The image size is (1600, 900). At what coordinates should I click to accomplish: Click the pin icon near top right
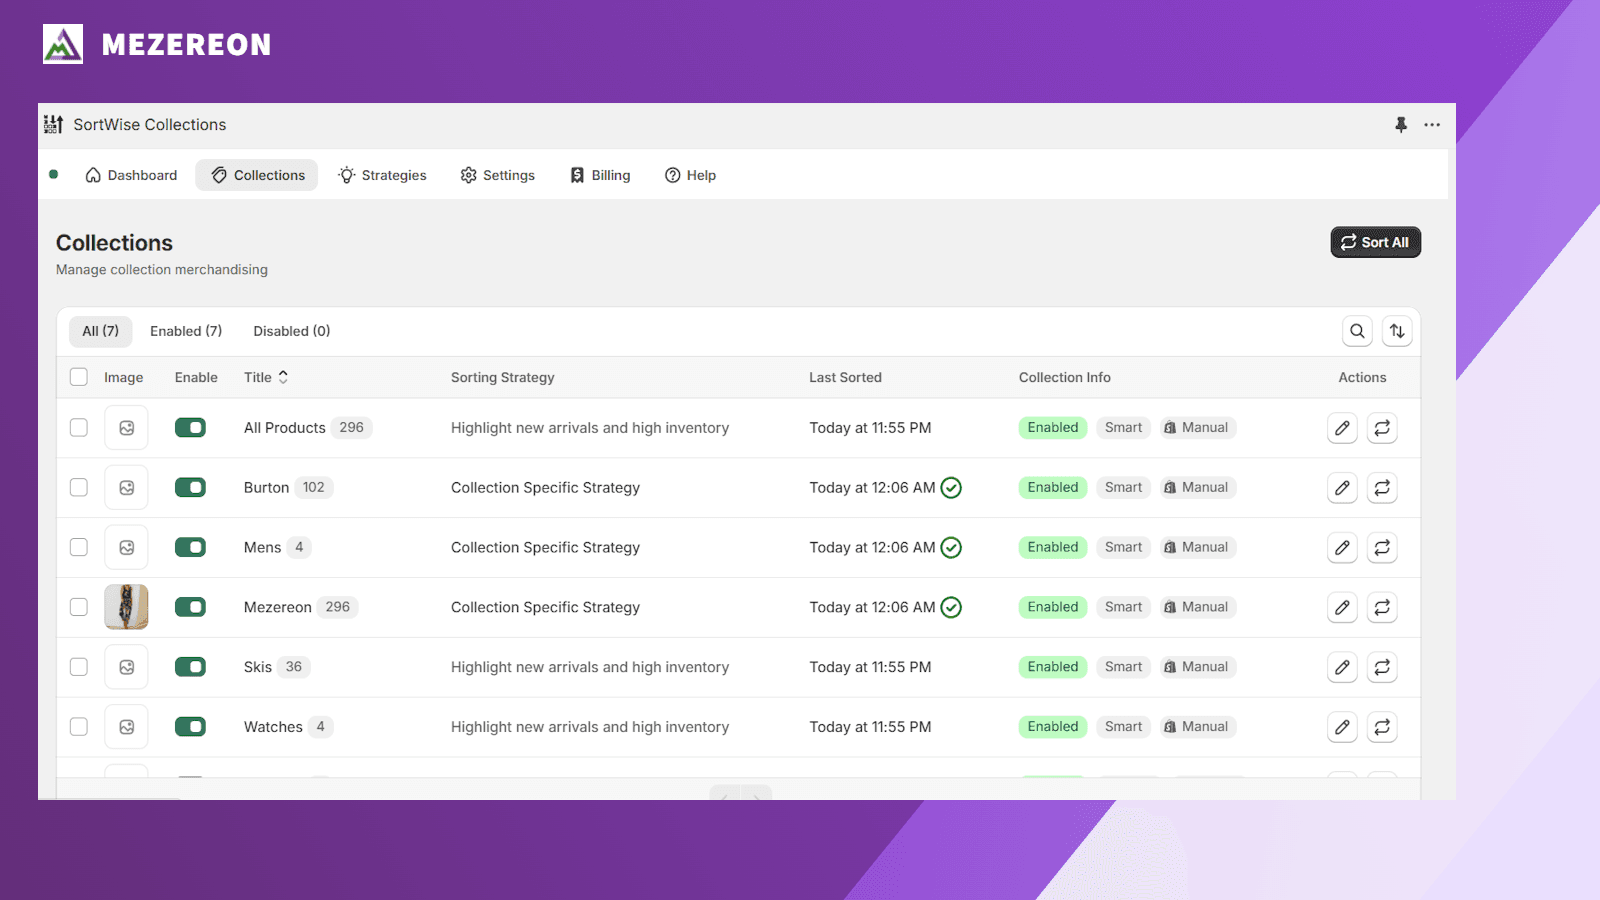1400,125
